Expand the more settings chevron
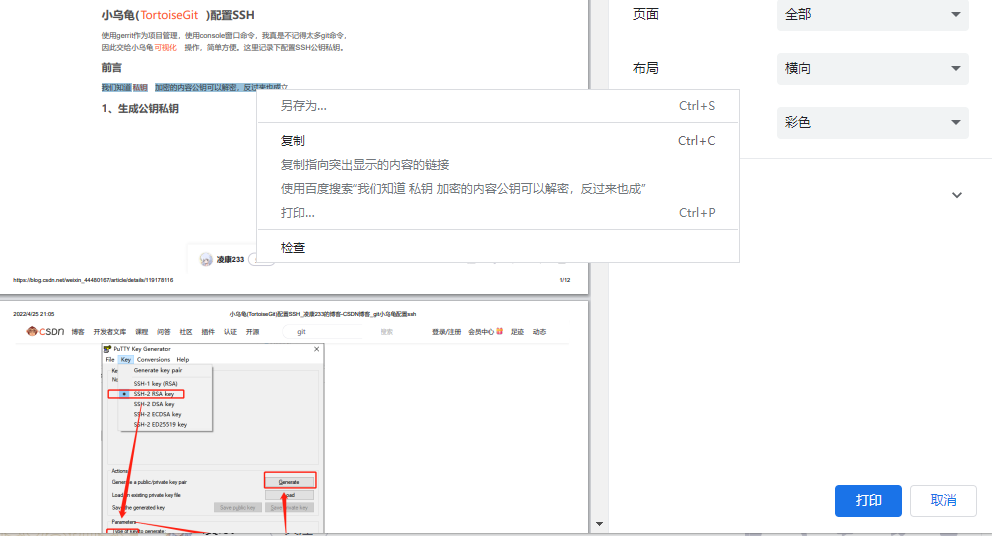Viewport: 992px width, 536px height. [x=956, y=195]
